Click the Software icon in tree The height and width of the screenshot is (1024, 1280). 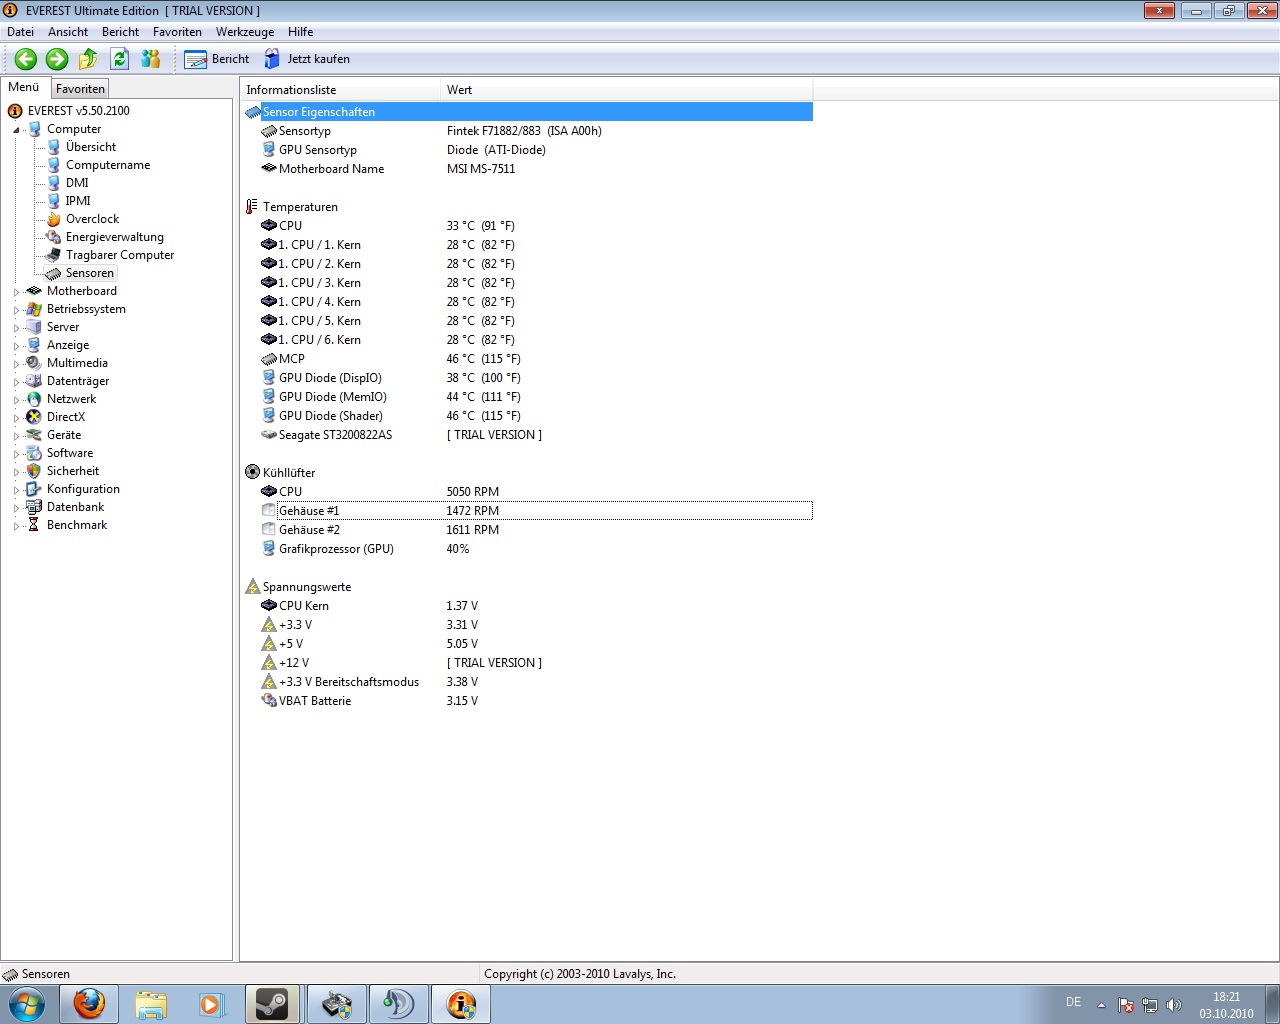[34, 453]
